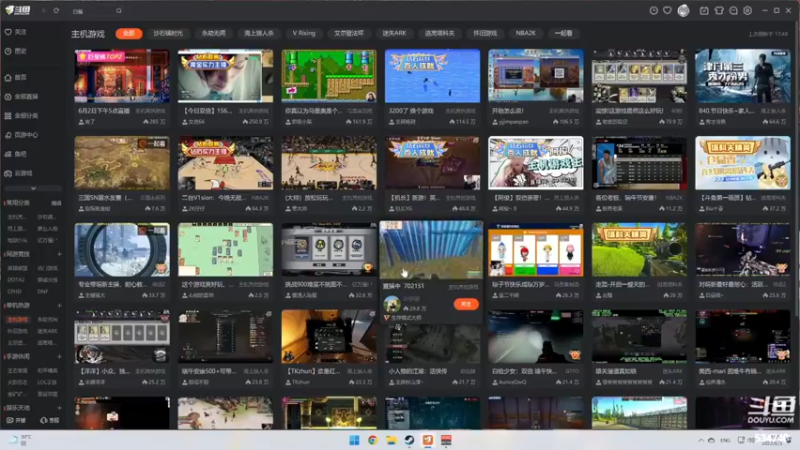Click the back arrow in the title bar
This screenshot has height=450, width=800.
tap(43, 10)
